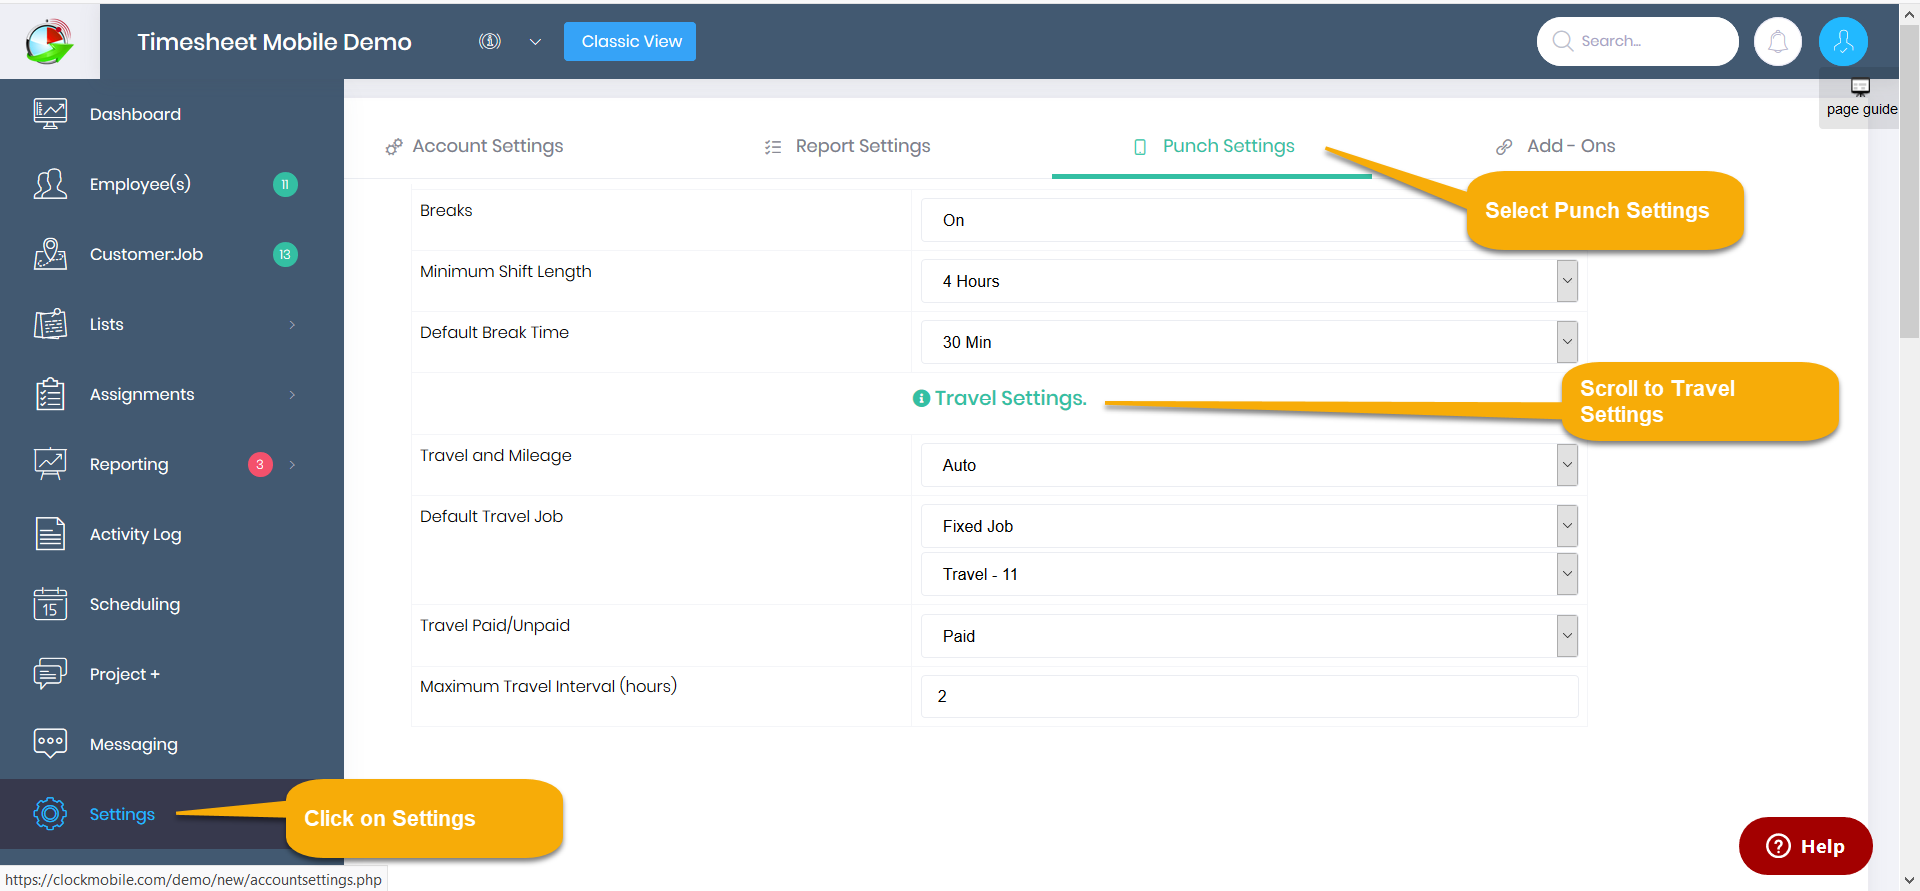Click the Timesheet Mobile logo icon
Viewport: 1920px width, 891px height.
pyautogui.click(x=50, y=41)
